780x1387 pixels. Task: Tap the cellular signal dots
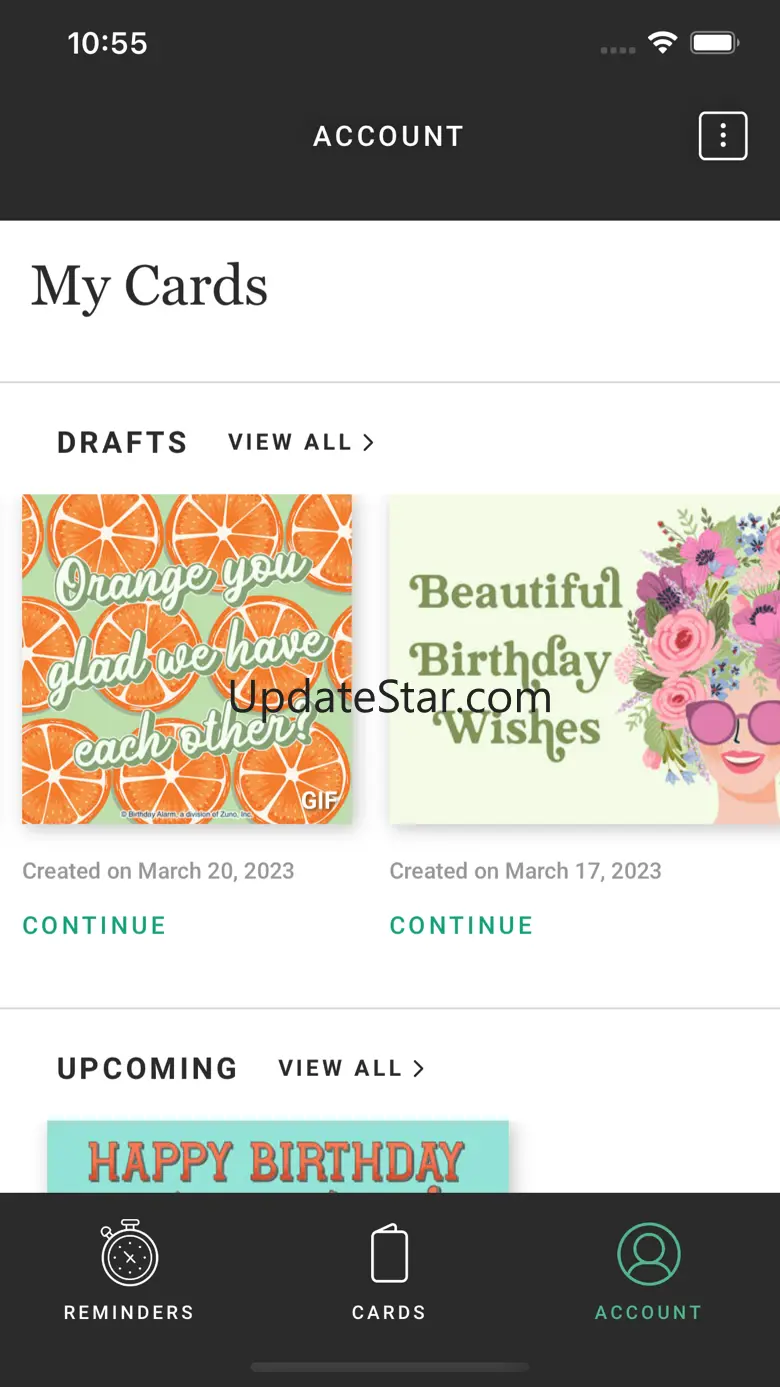[x=617, y=49]
